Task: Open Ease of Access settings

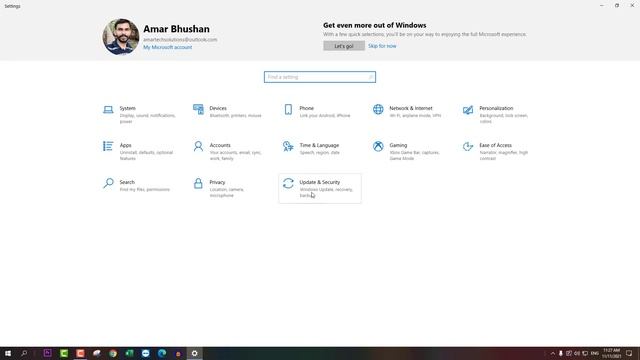Action: (x=499, y=151)
